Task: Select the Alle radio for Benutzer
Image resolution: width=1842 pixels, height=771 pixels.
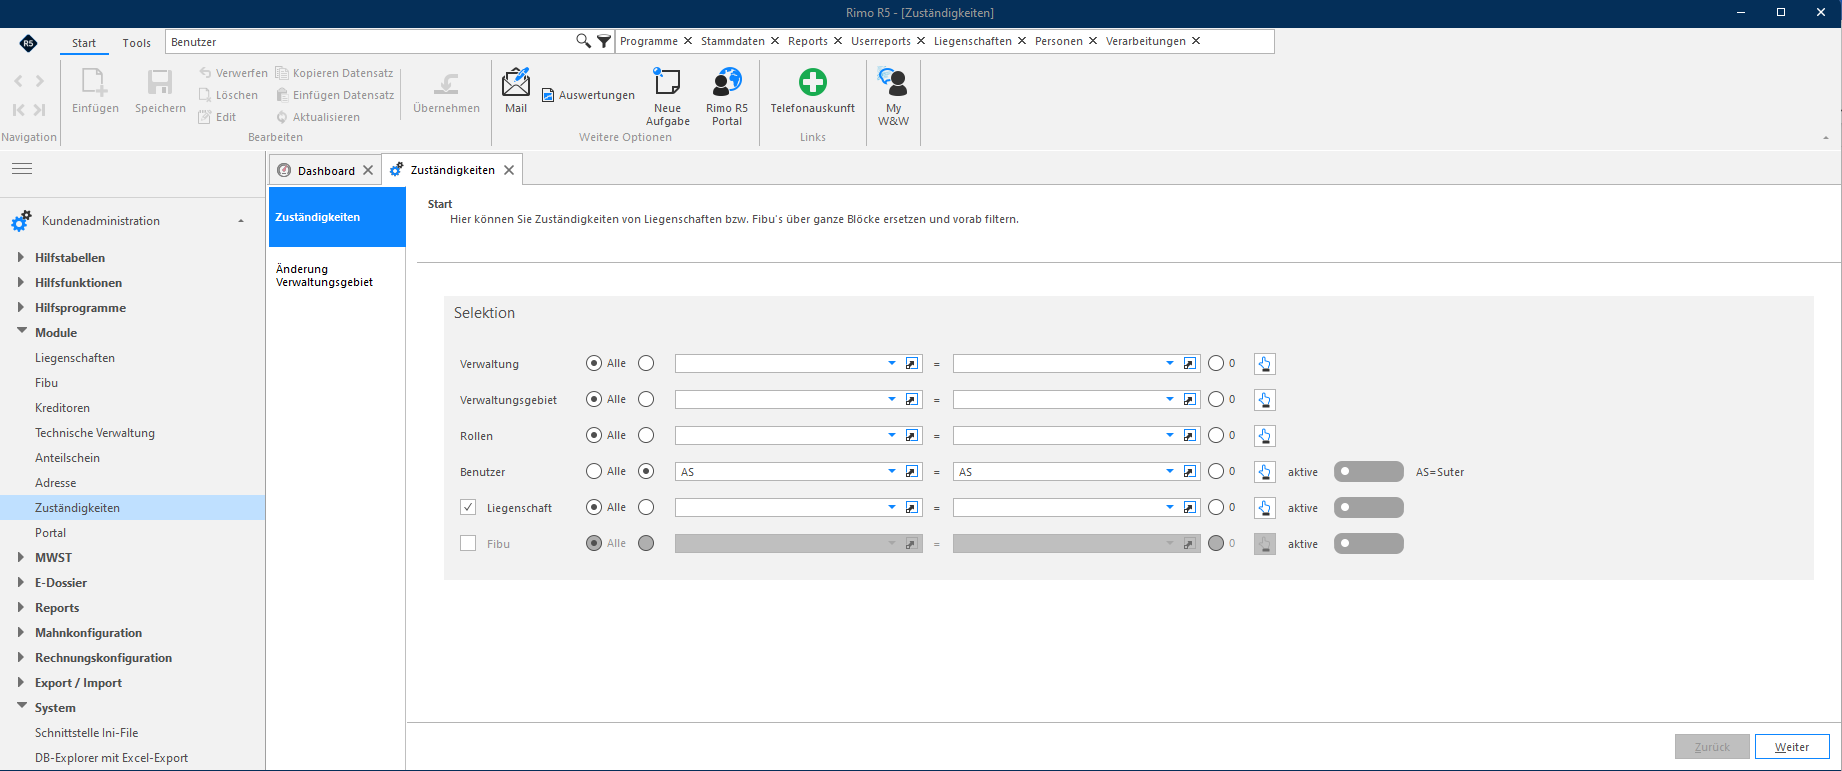Action: (594, 471)
